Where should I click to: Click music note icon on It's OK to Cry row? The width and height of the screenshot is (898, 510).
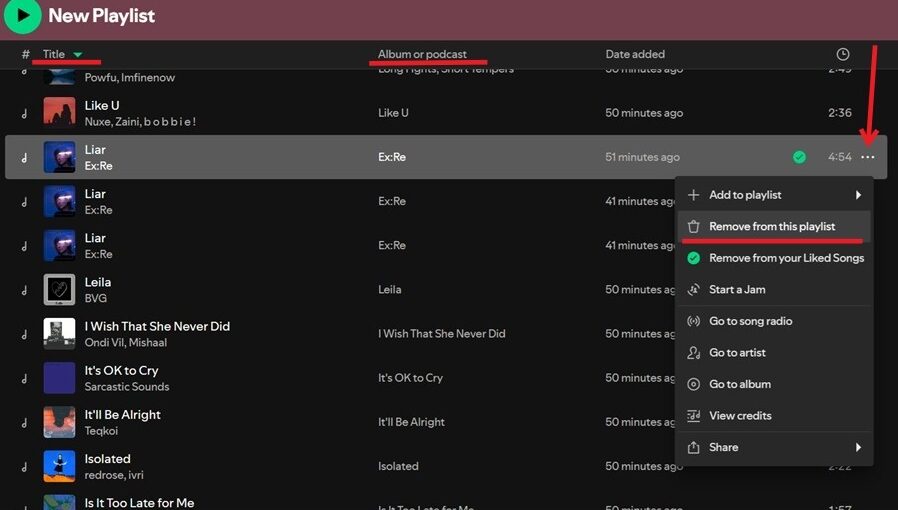(25, 378)
